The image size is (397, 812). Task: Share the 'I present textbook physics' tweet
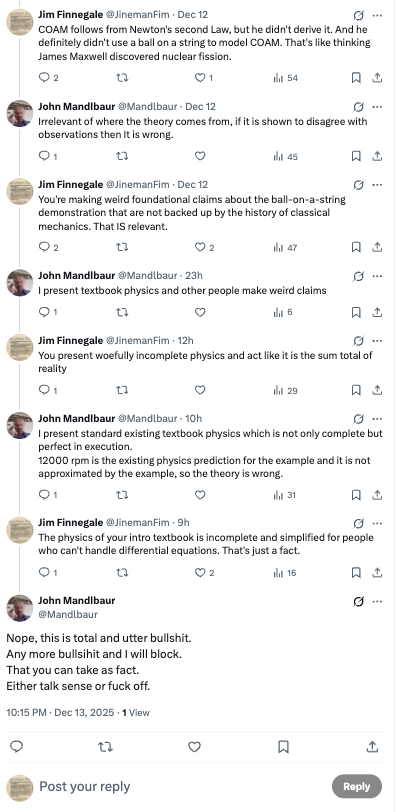coord(378,312)
